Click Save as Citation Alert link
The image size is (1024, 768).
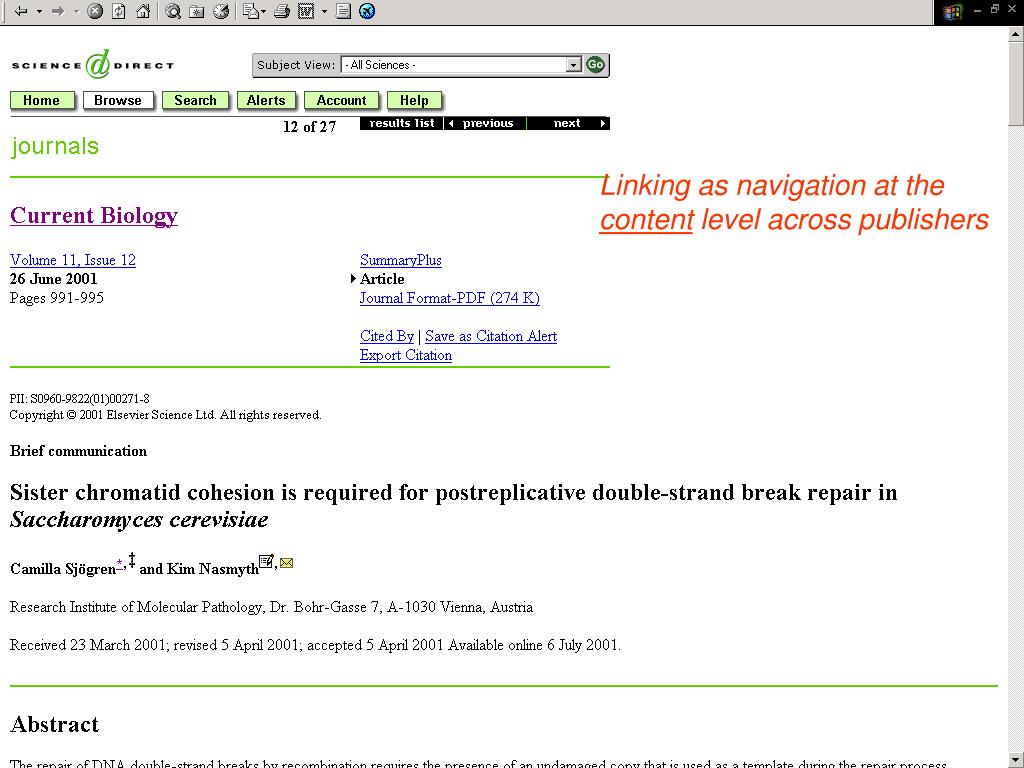click(x=491, y=336)
